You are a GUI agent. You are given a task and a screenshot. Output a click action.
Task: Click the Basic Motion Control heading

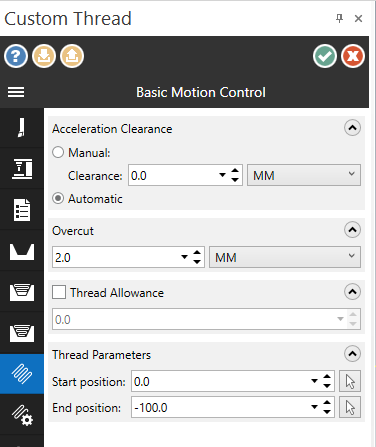pyautogui.click(x=201, y=92)
